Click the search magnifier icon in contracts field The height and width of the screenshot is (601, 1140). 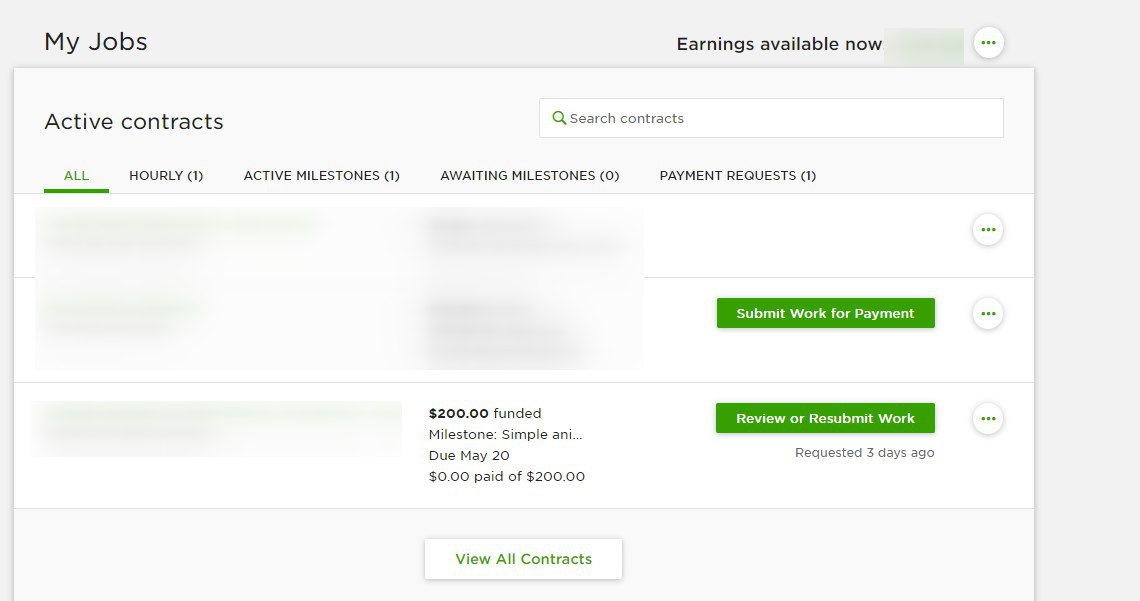click(x=558, y=118)
